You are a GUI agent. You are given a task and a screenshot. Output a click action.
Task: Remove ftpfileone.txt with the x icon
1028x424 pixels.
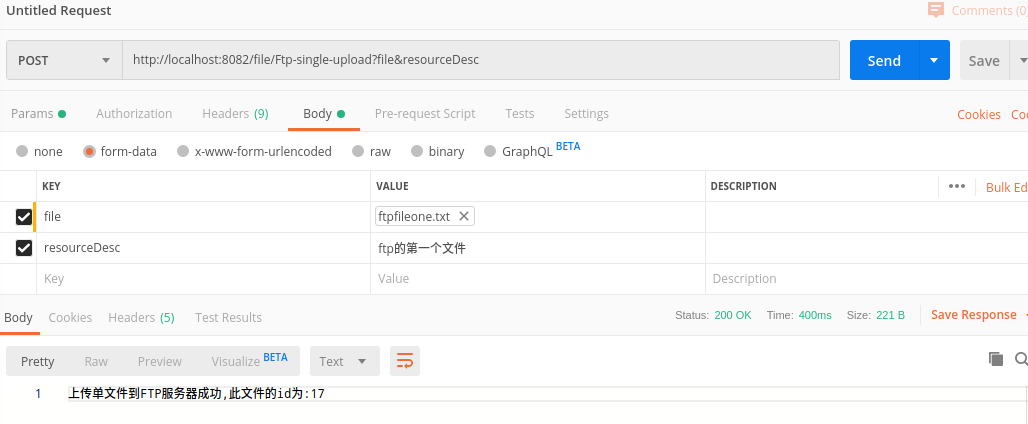pyautogui.click(x=464, y=216)
